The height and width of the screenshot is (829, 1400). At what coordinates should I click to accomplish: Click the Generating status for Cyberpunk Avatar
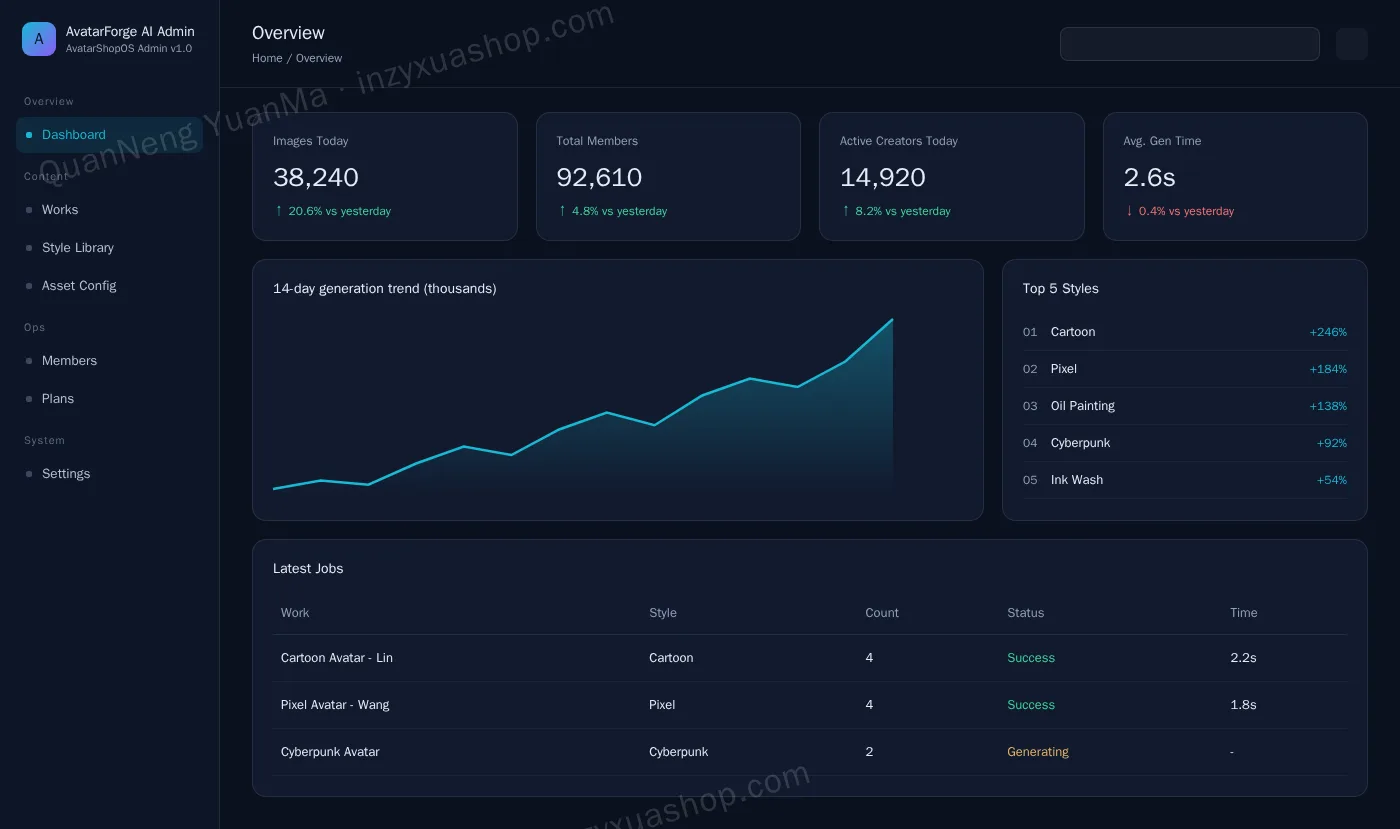[x=1038, y=752]
